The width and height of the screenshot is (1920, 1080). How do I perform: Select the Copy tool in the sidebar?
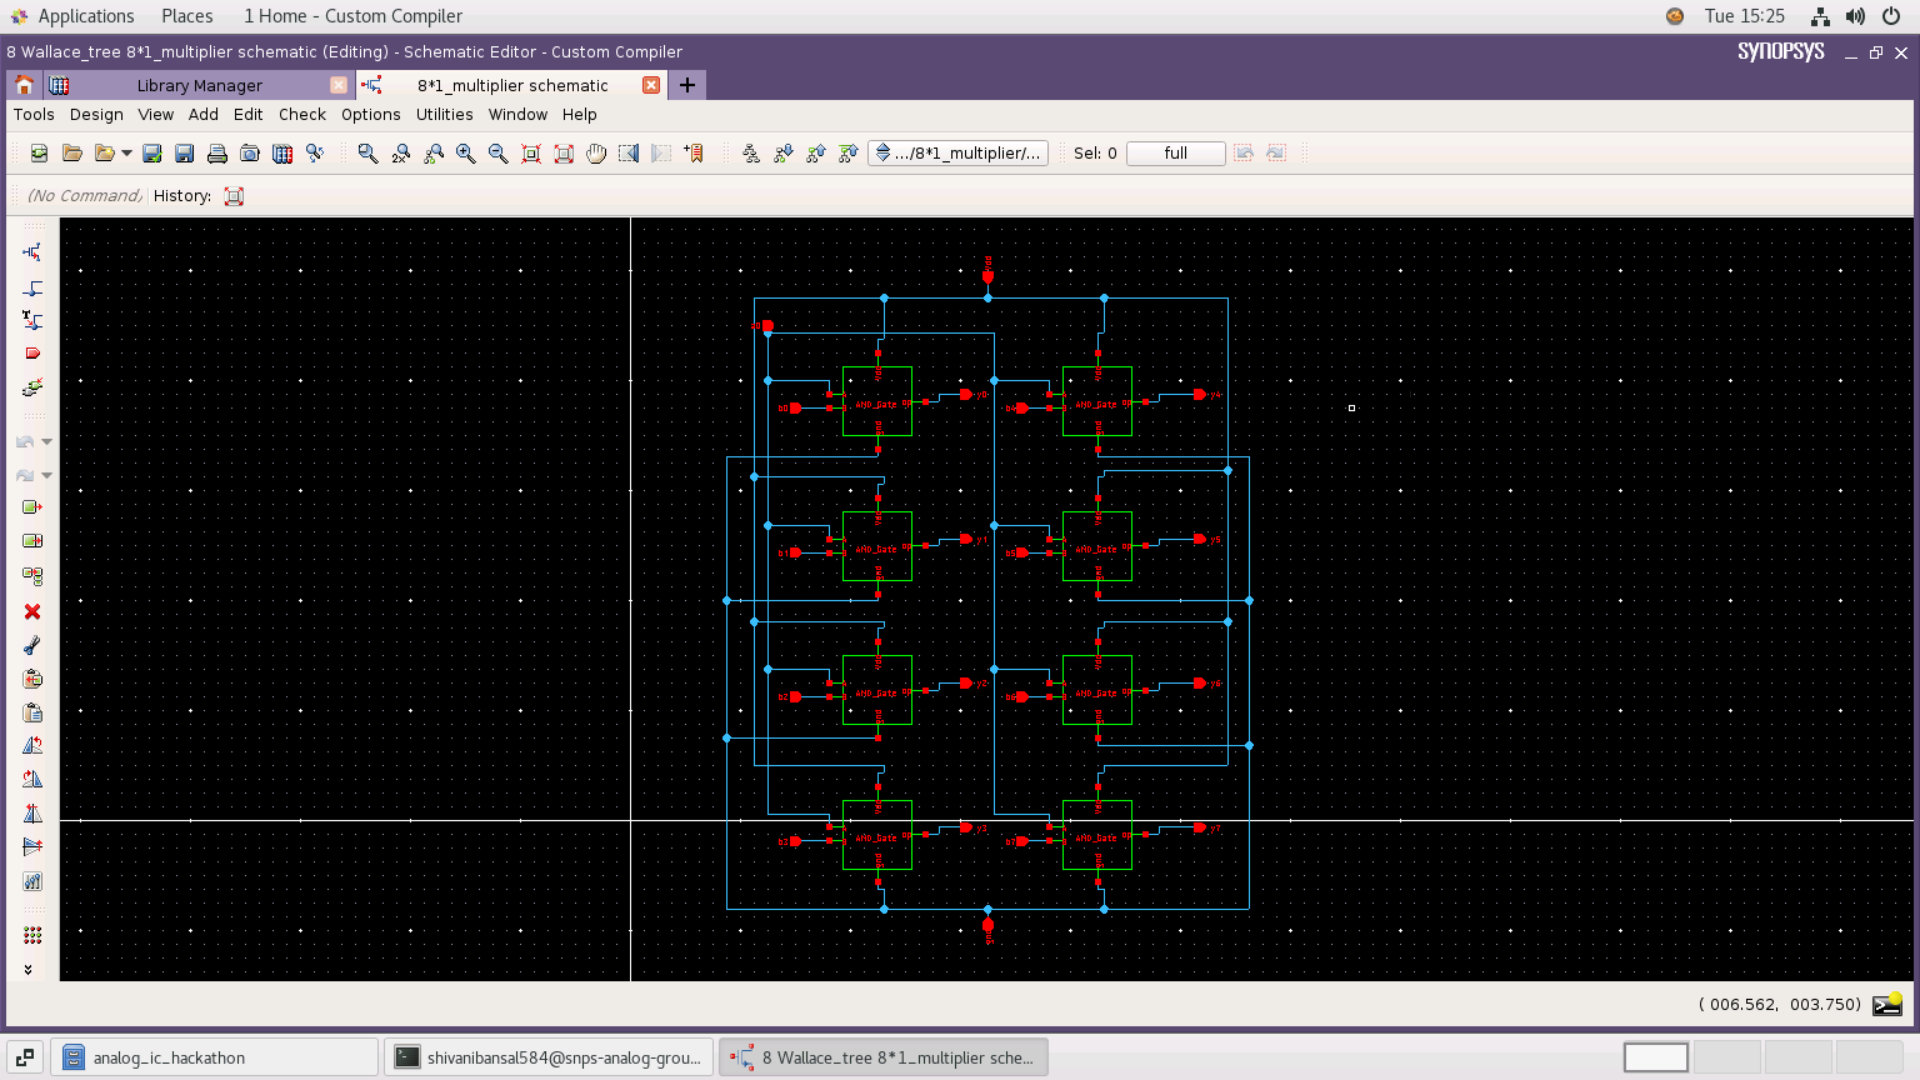pos(33,679)
